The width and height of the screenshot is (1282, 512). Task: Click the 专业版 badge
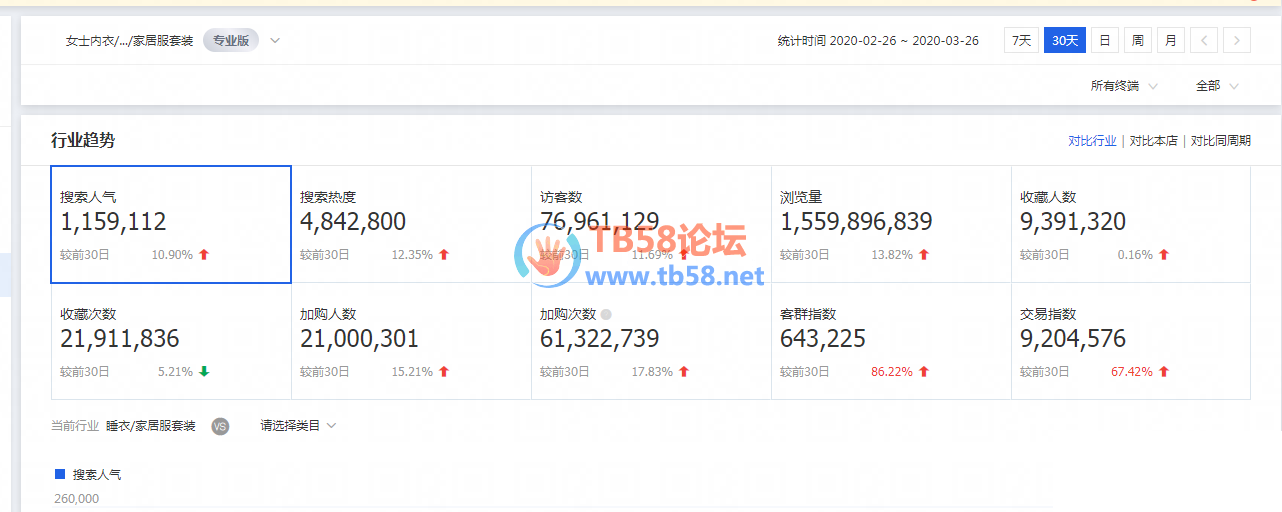[x=231, y=41]
